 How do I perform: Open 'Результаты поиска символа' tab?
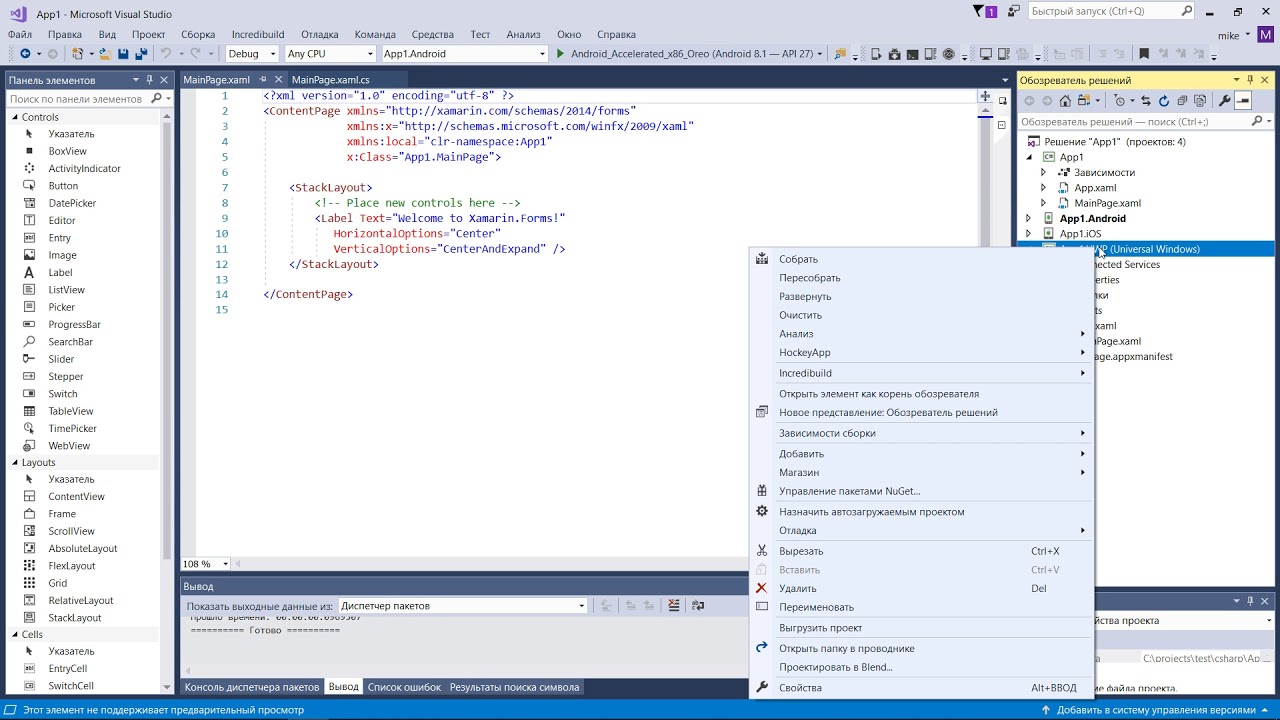click(514, 687)
